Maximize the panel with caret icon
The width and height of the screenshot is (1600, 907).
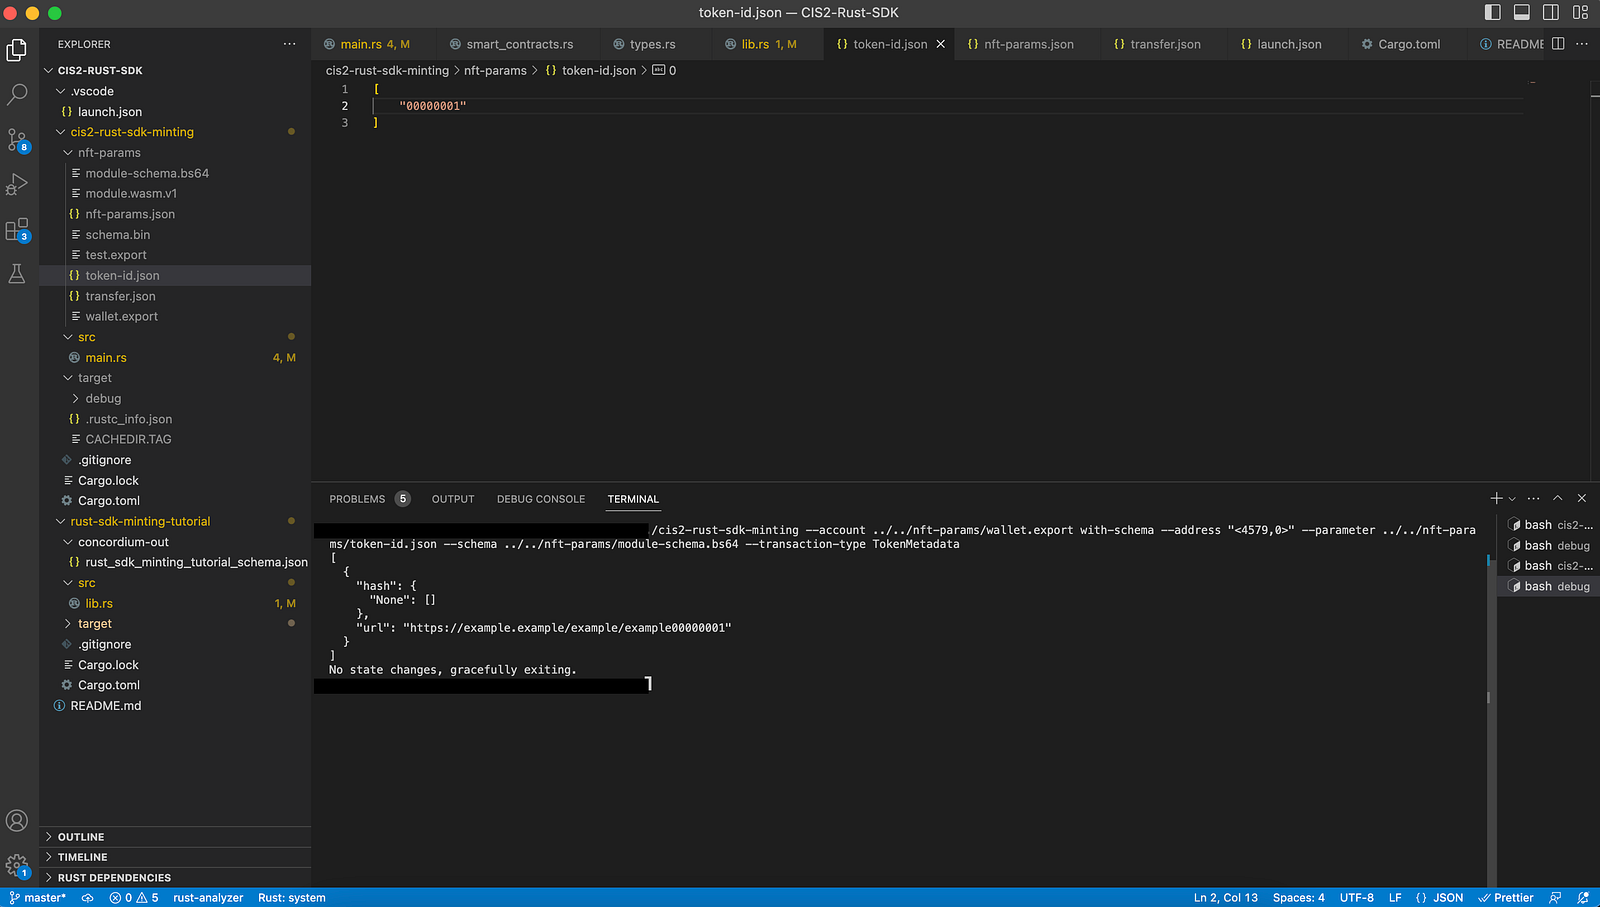1558,498
